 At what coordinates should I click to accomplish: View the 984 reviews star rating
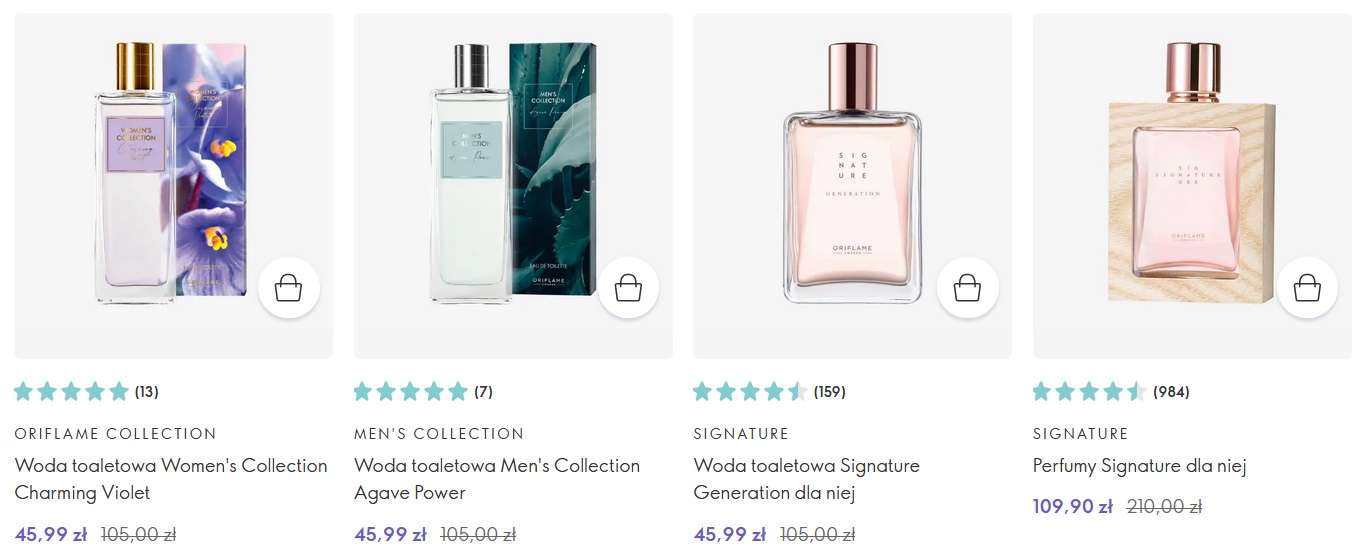point(1111,391)
